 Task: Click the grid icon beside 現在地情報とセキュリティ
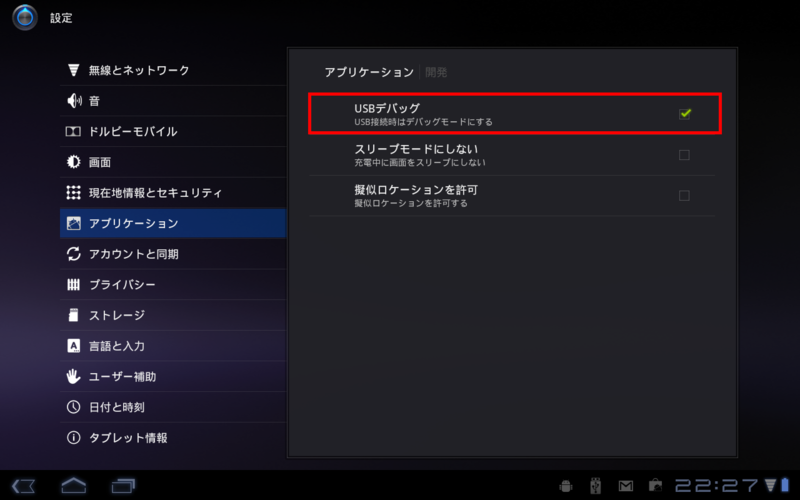tap(73, 192)
